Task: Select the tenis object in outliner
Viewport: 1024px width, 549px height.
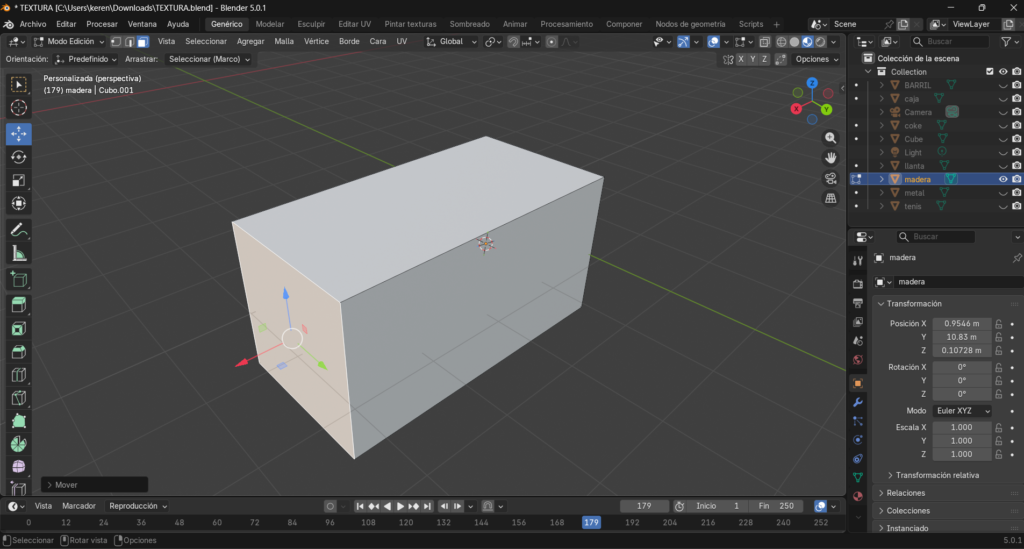Action: pyautogui.click(x=912, y=206)
